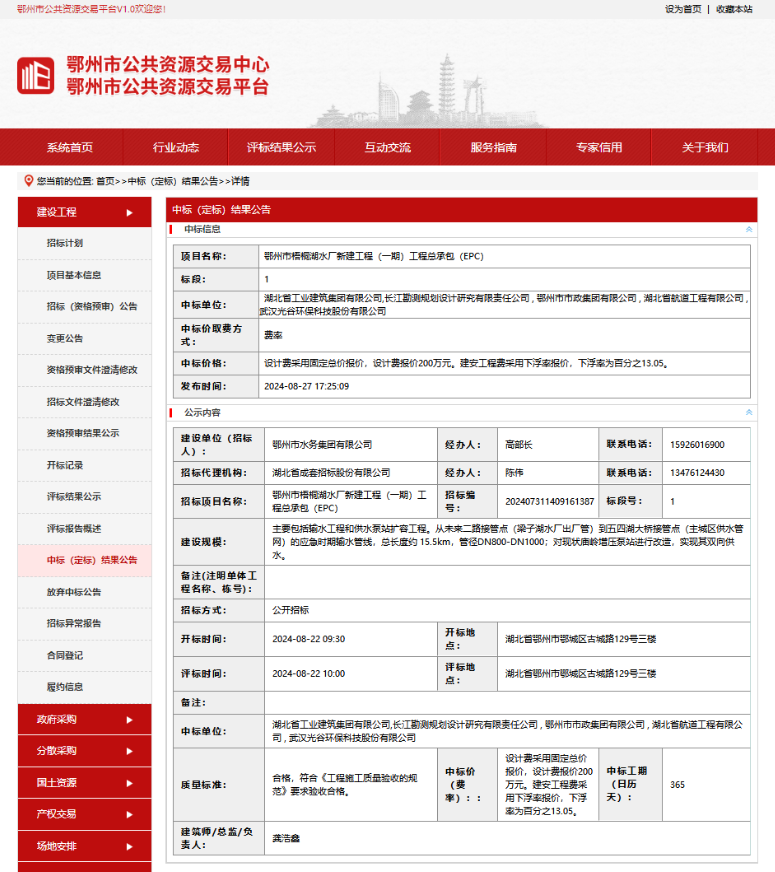
Task: Click project name 鄂州市梧桐湖水厂新建工程 in 中标信息
Action: coord(374,256)
